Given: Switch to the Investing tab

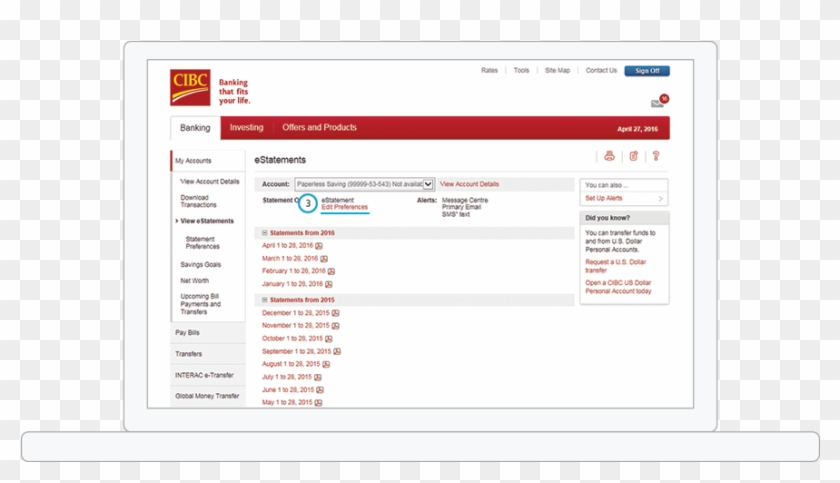Looking at the screenshot, I should coord(246,127).
